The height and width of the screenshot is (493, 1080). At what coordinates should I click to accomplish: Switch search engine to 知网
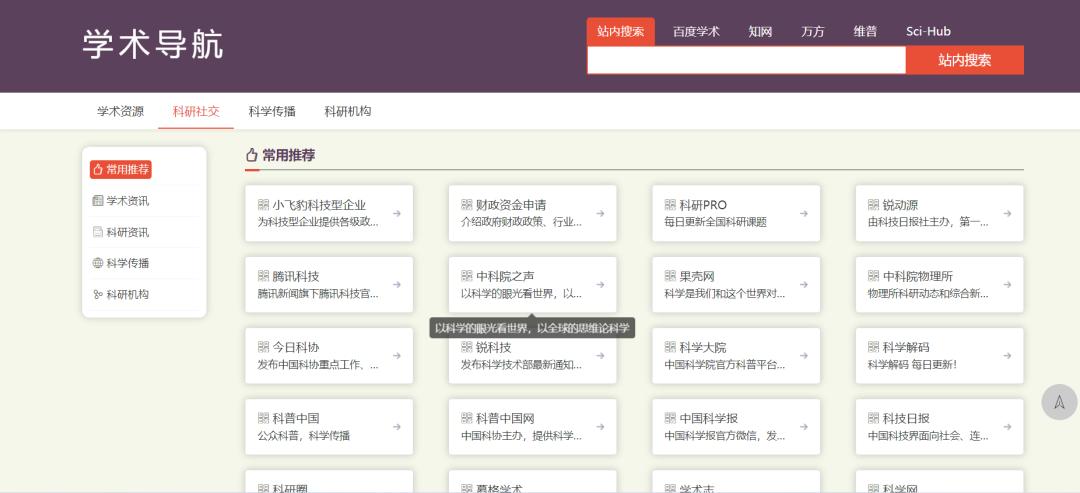click(x=760, y=32)
